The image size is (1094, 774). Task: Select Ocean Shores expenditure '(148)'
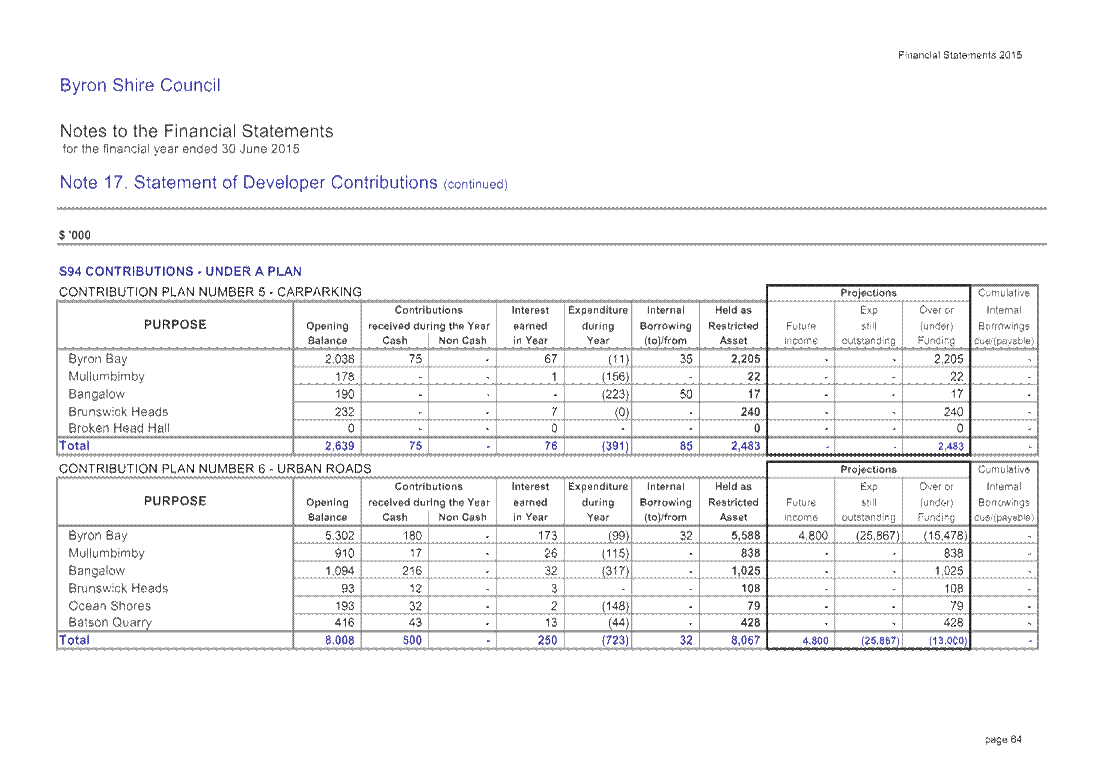pos(615,606)
